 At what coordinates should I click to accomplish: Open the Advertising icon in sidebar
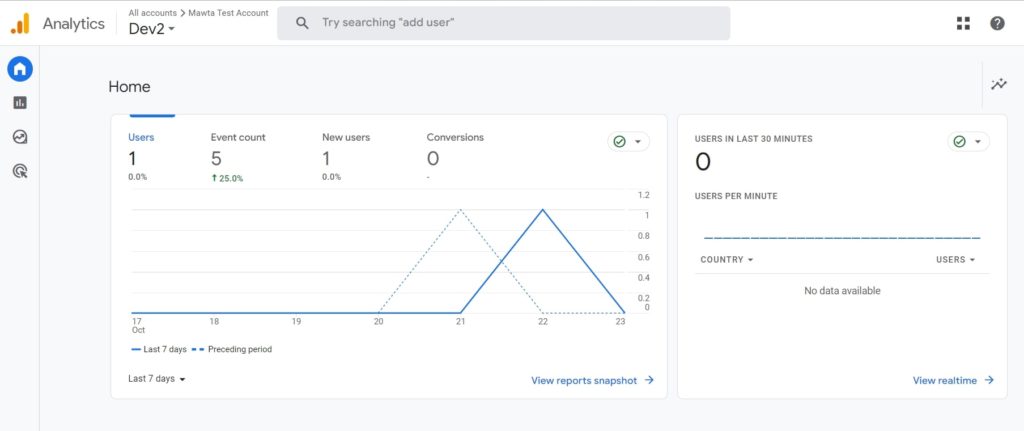click(20, 172)
